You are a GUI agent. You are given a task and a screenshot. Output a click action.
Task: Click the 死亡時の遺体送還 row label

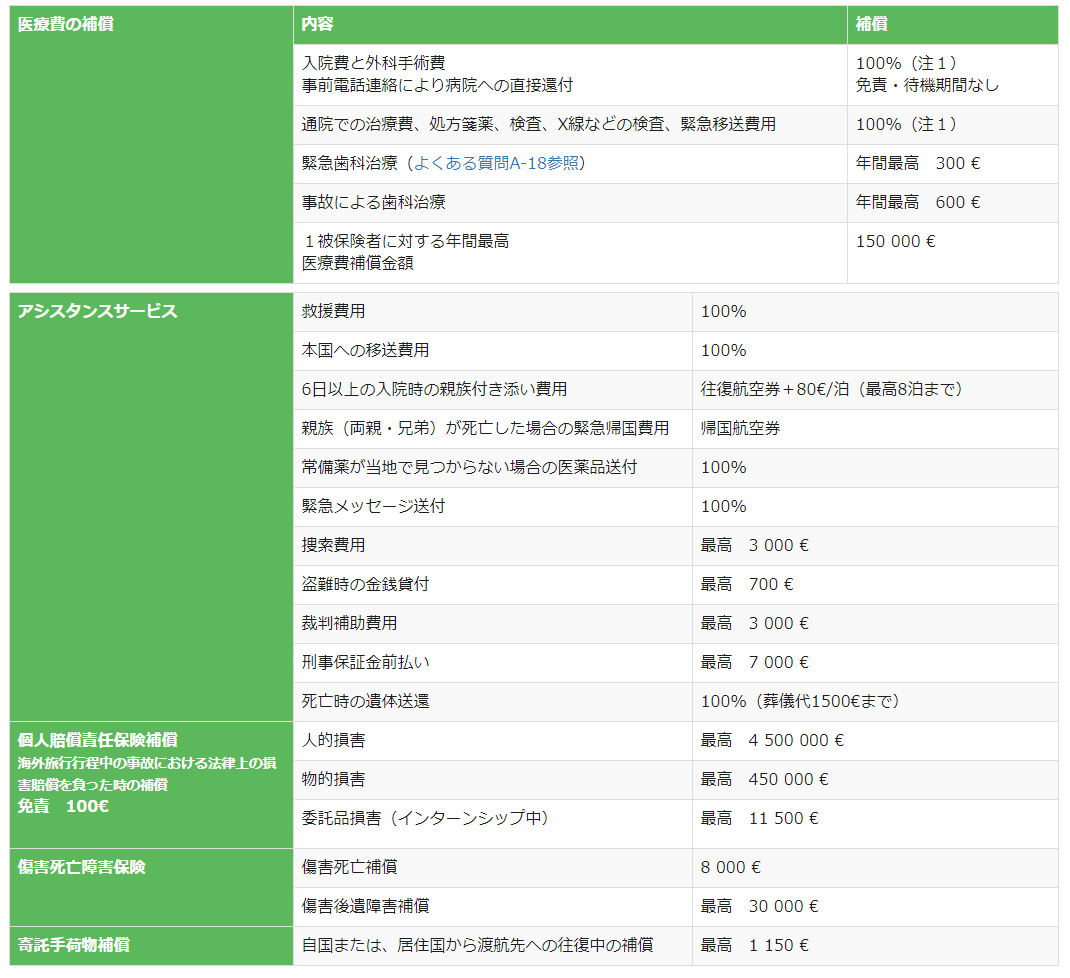365,700
